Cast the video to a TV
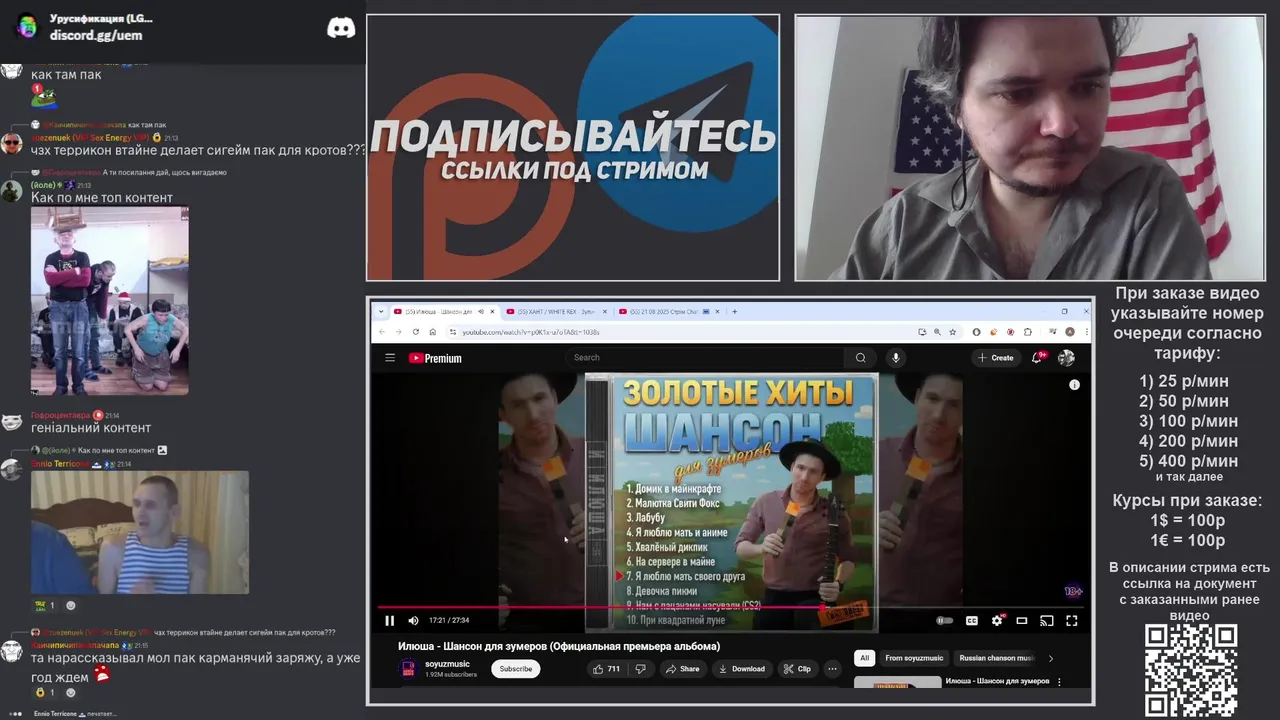1280x720 pixels. [1047, 621]
